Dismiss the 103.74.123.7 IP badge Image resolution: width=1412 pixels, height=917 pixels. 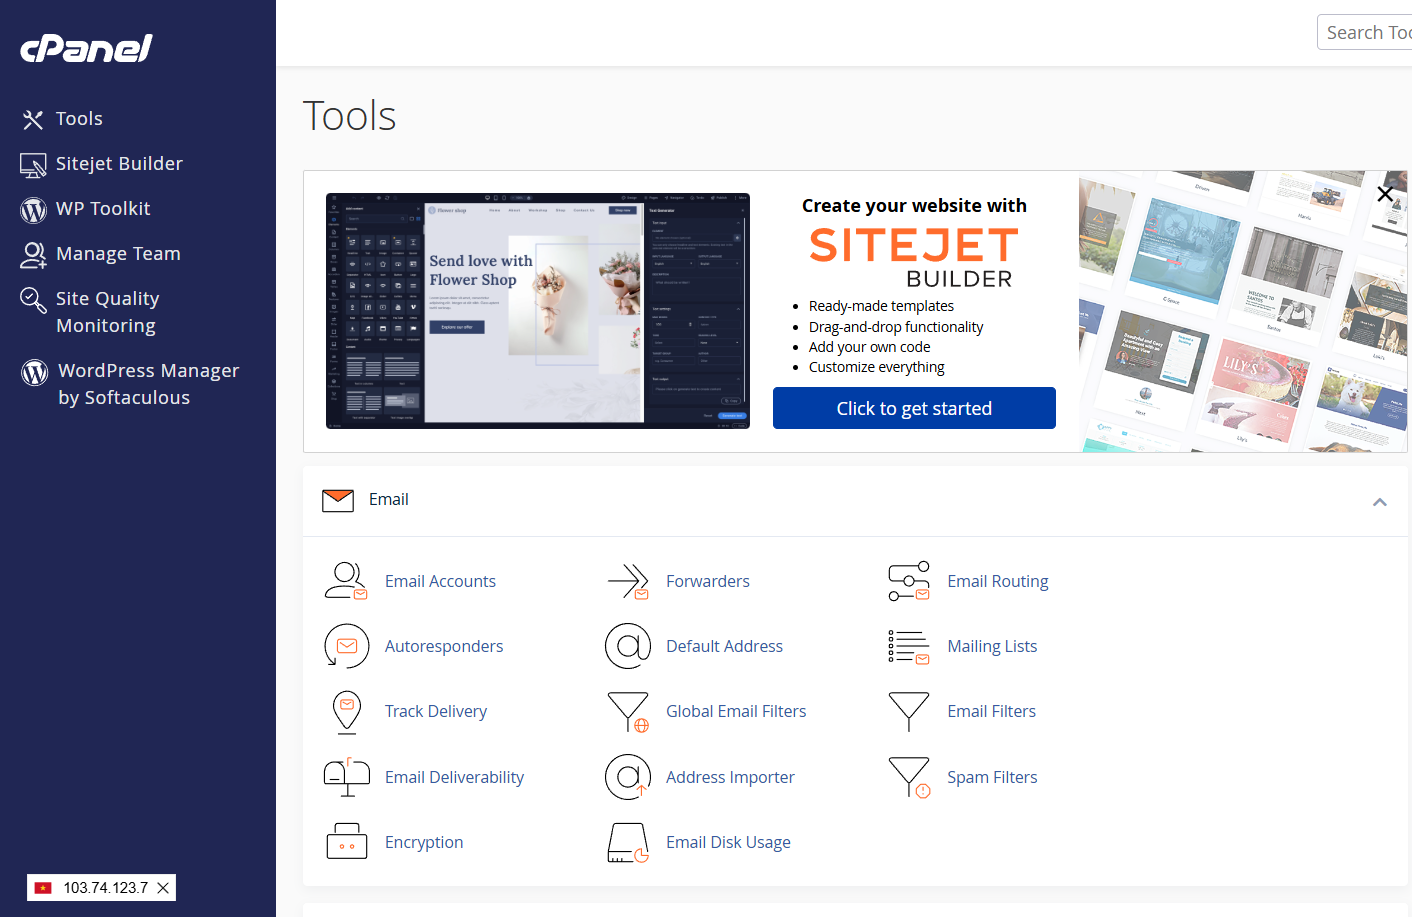click(x=163, y=888)
